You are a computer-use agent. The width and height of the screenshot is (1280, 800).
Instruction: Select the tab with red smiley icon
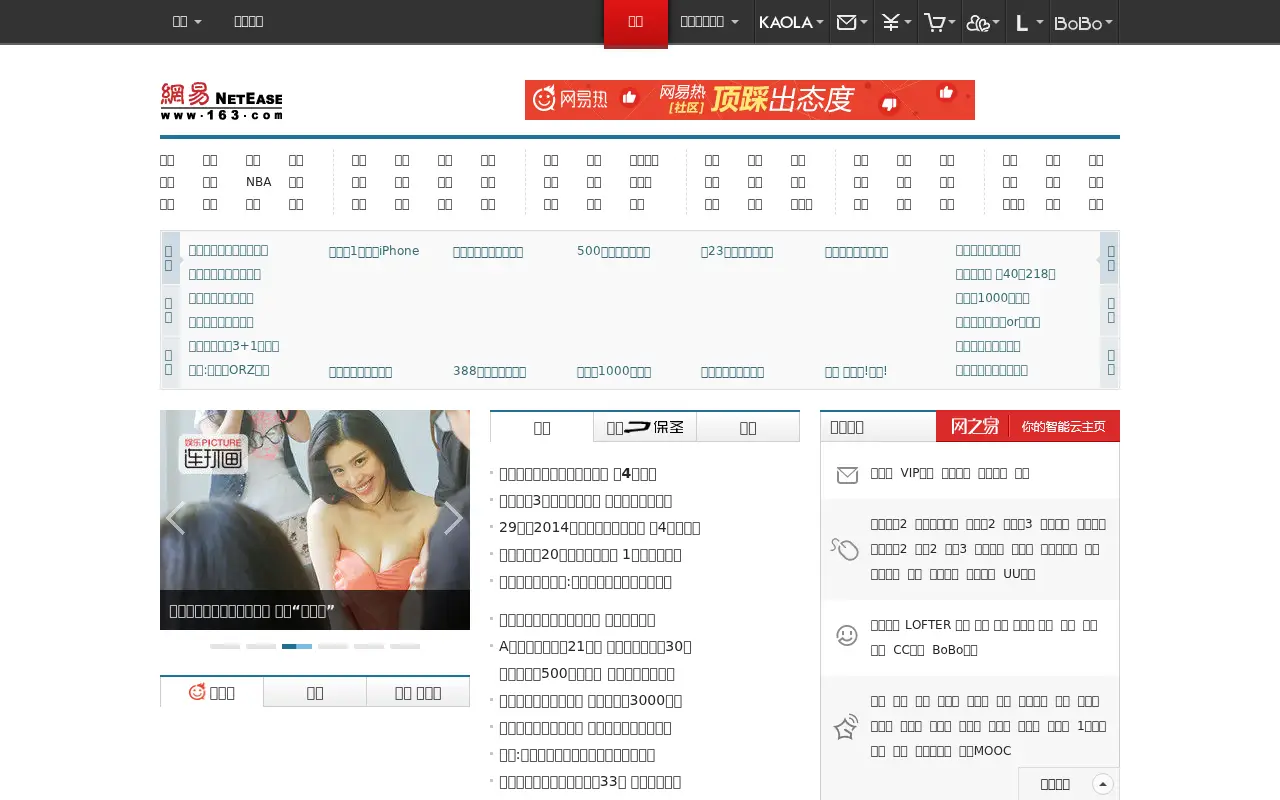[212, 692]
